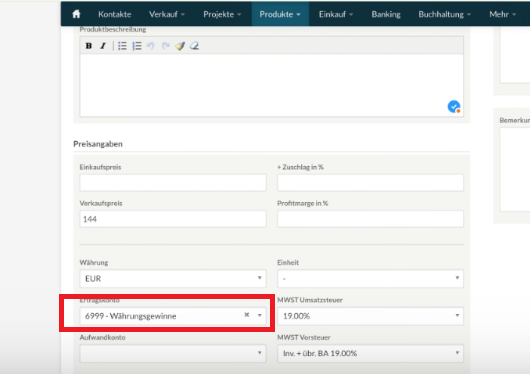530x374 pixels.
Task: Insert bulleted list in description editor
Action: [x=122, y=46]
